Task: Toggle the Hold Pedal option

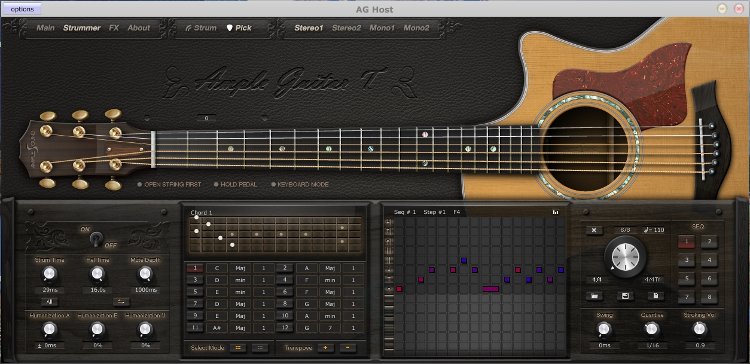Action: coord(235,184)
